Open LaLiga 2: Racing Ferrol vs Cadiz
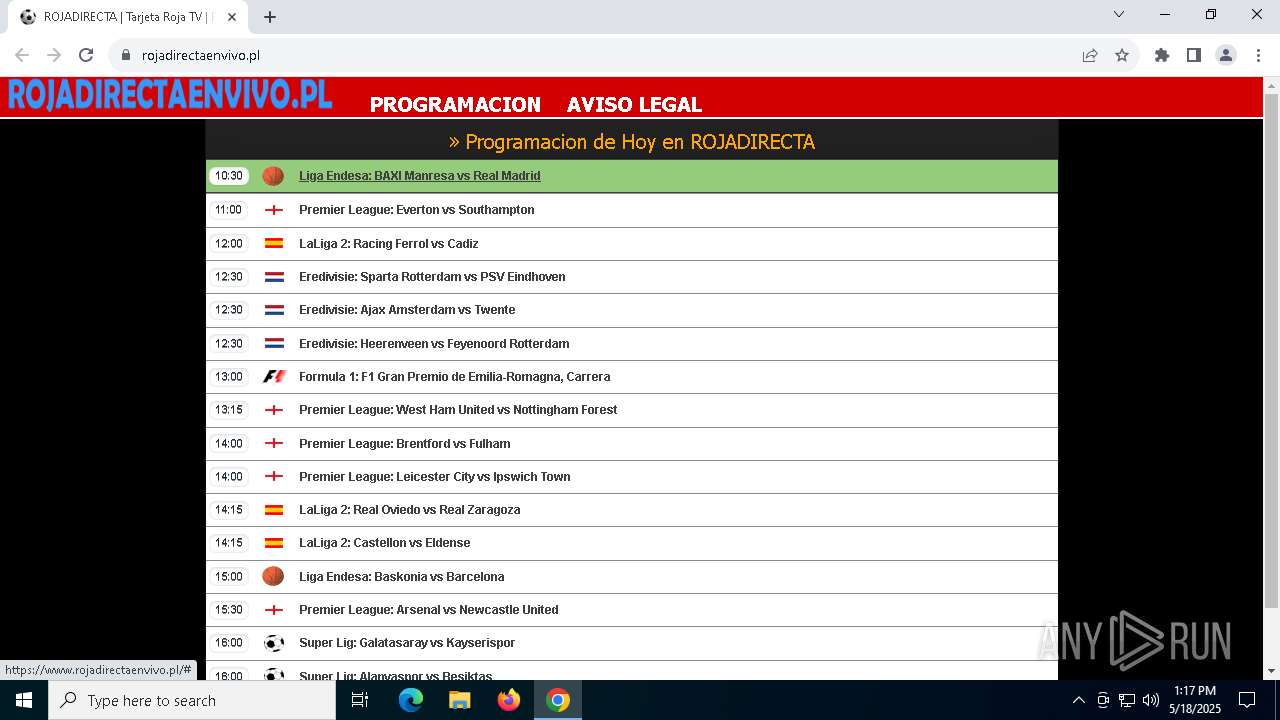This screenshot has height=720, width=1280. point(388,243)
